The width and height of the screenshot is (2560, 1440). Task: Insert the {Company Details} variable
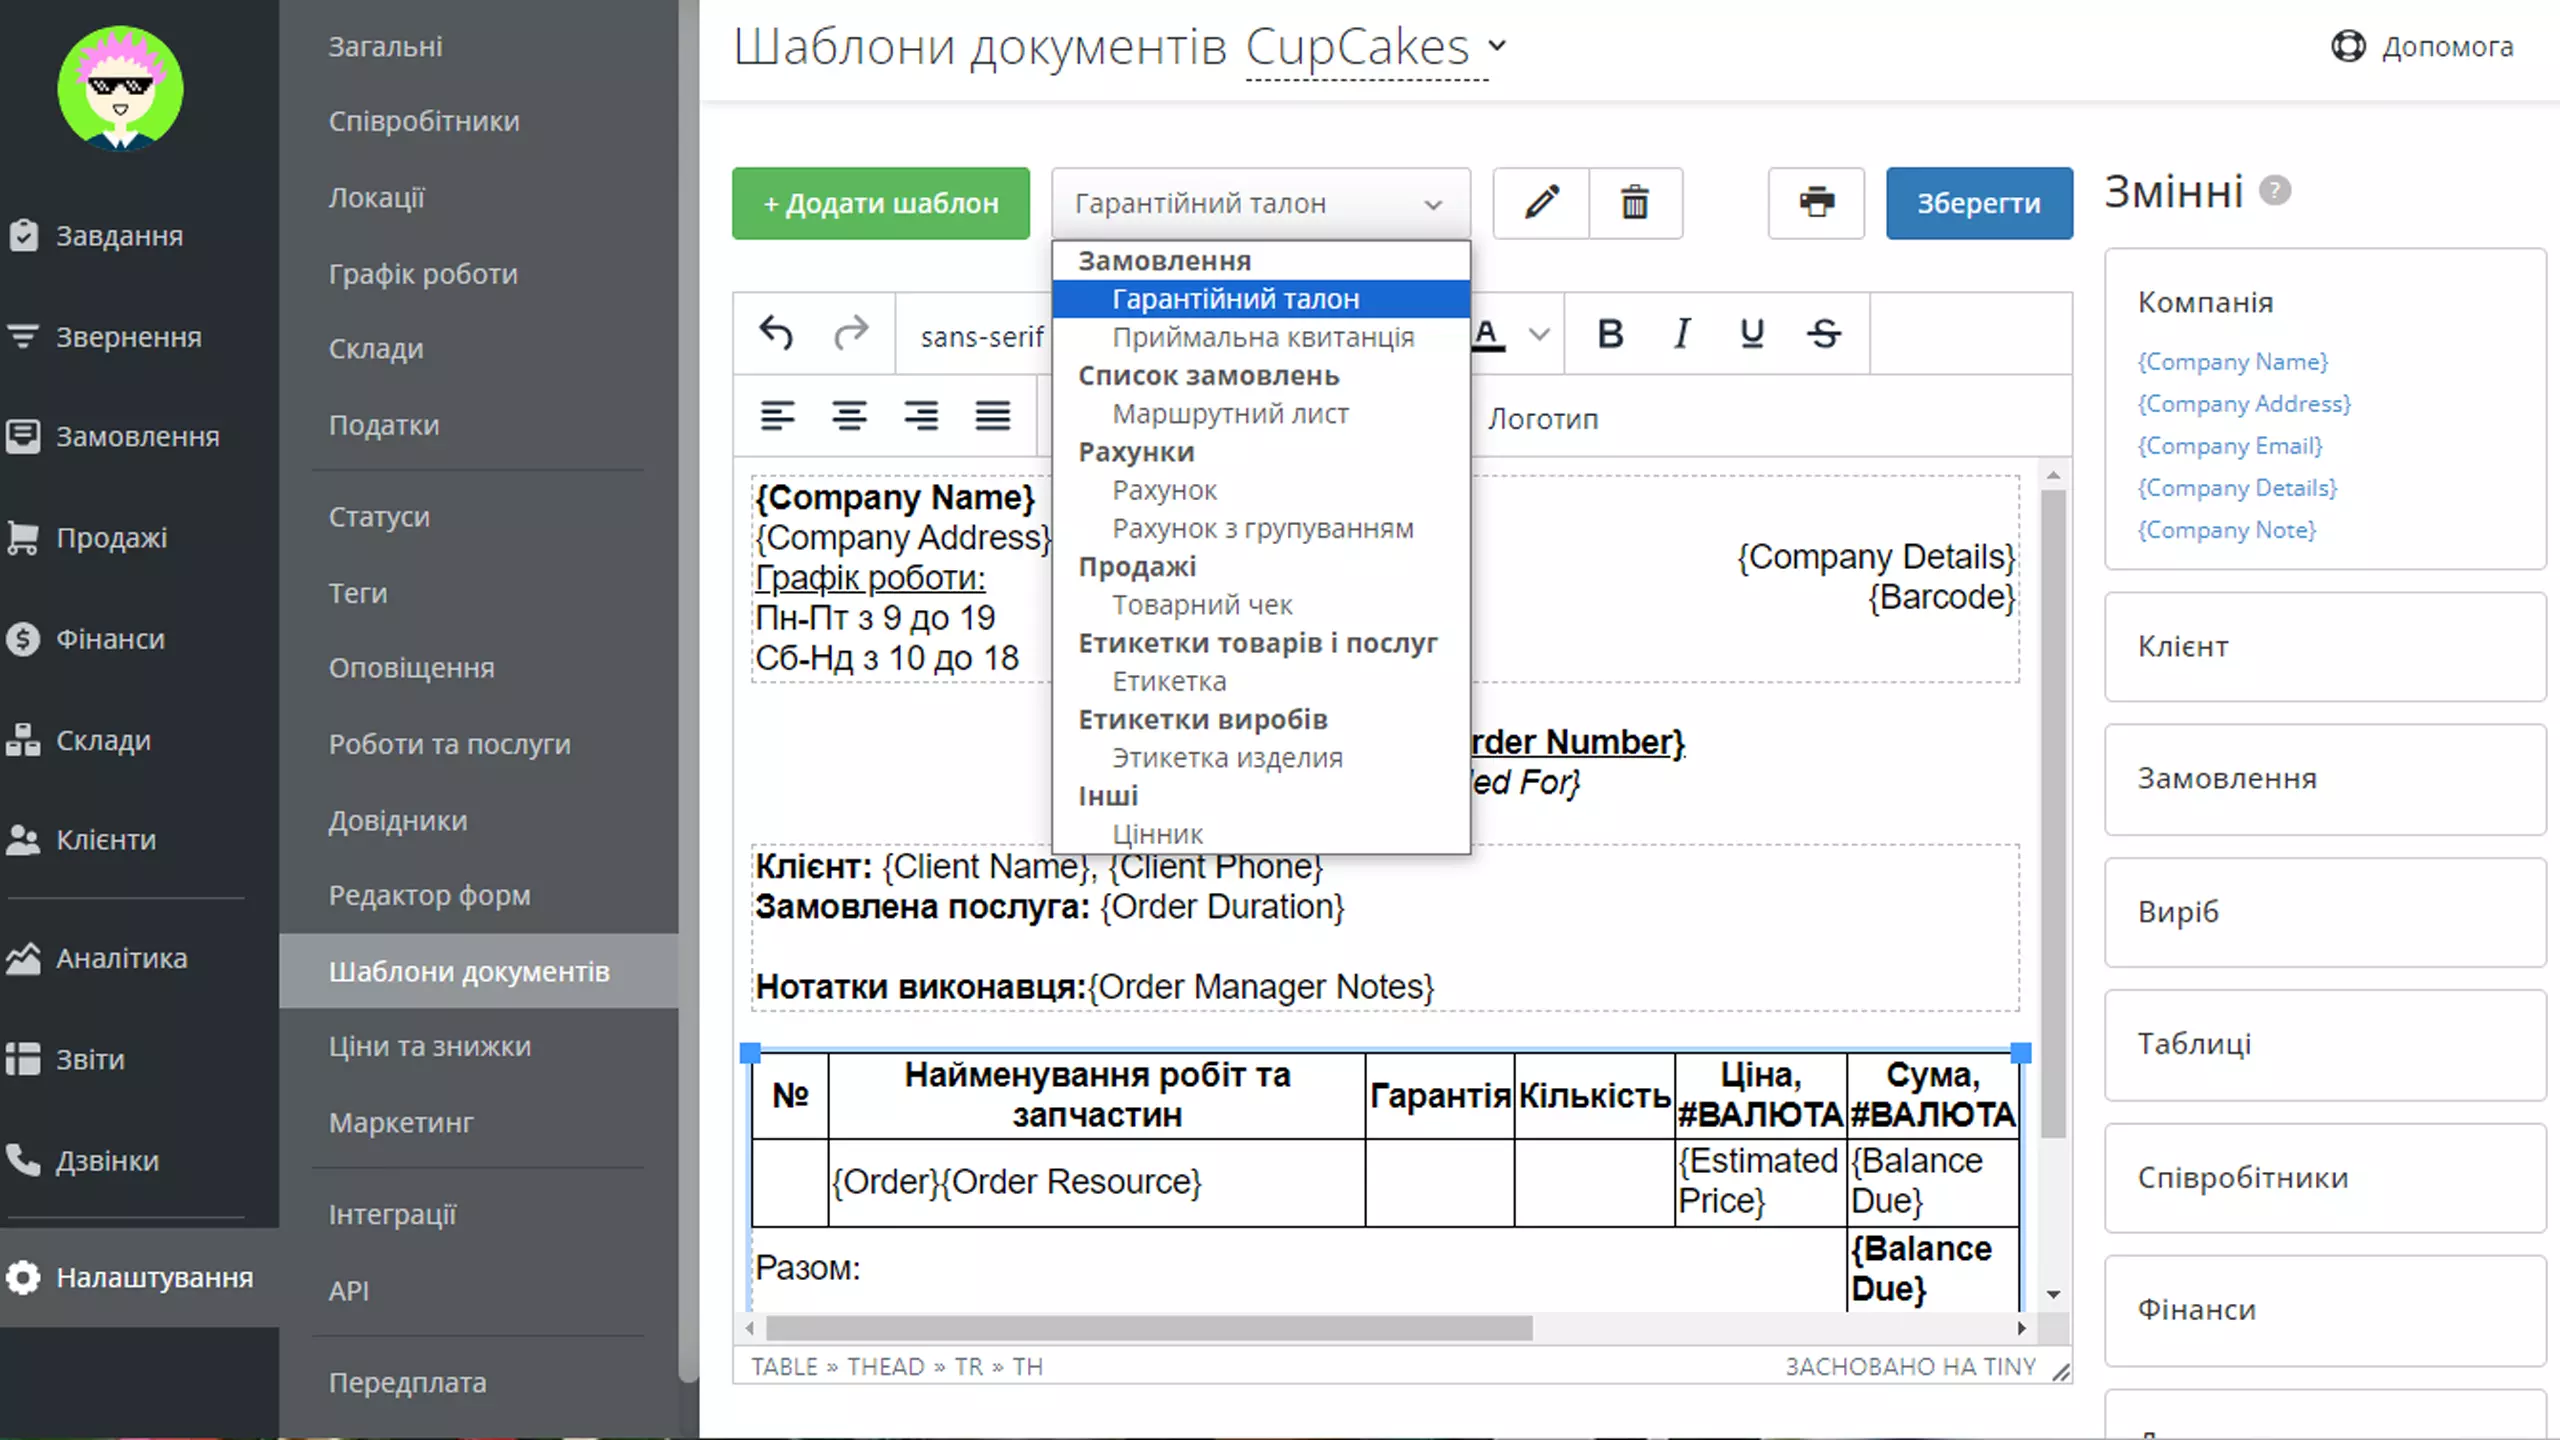(x=2237, y=488)
